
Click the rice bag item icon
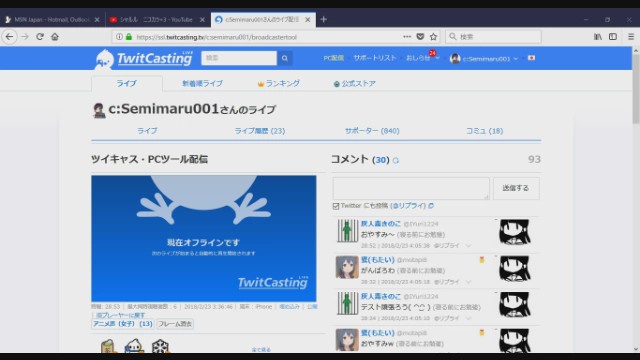[x=108, y=347]
